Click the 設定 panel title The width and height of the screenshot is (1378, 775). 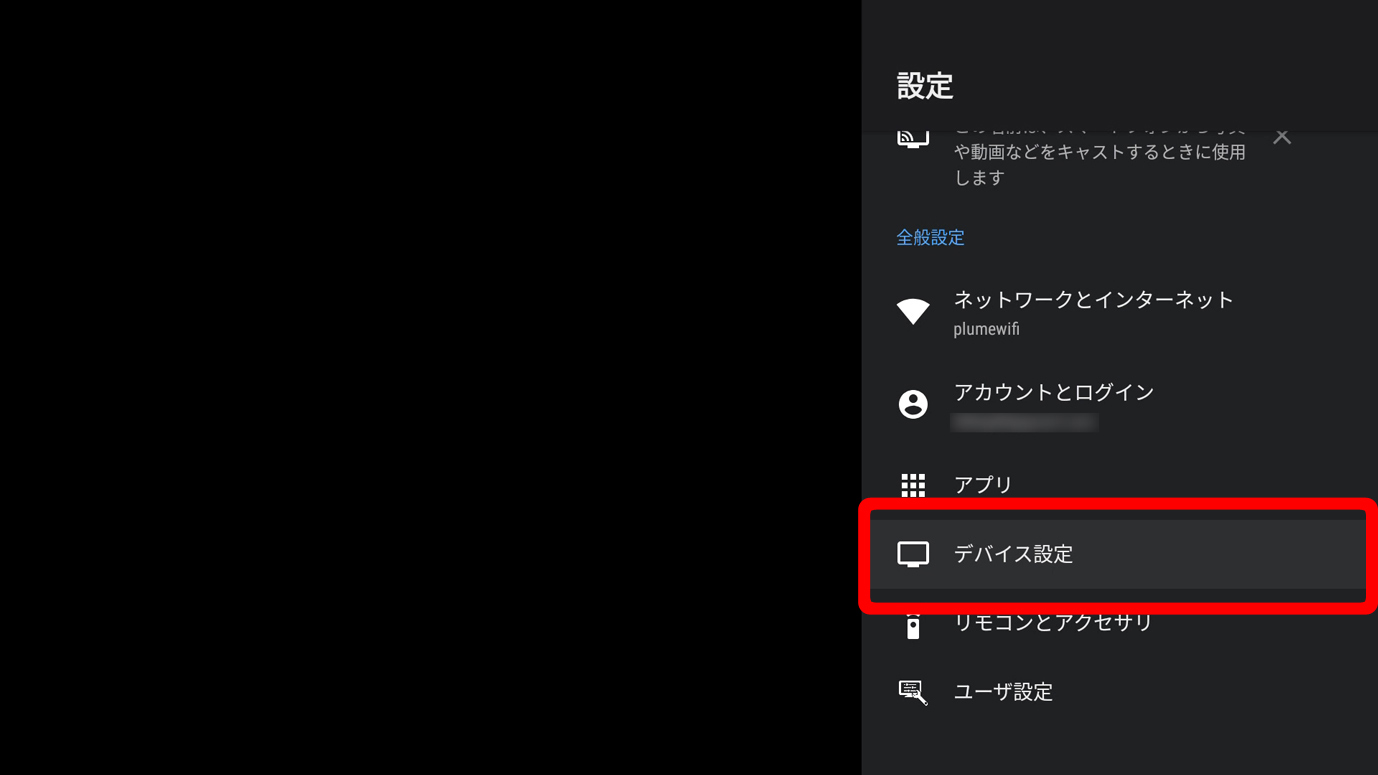(925, 87)
